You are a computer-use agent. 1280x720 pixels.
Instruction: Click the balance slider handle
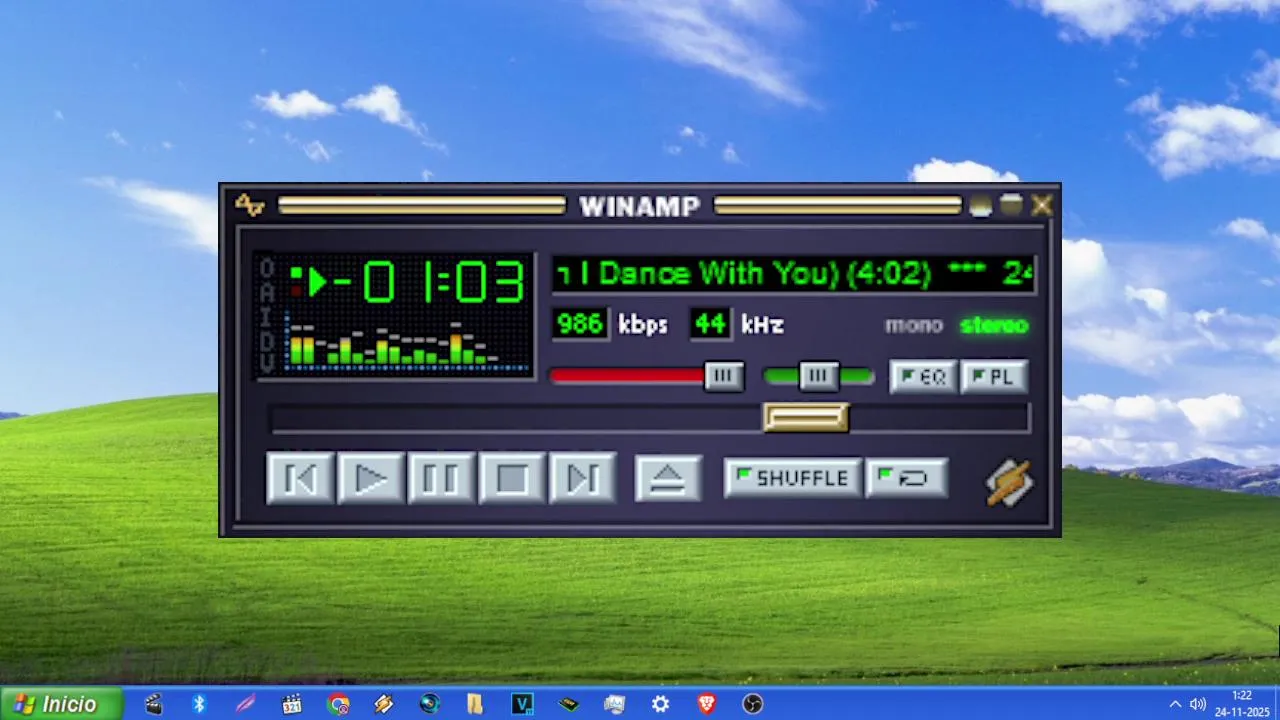coord(818,376)
